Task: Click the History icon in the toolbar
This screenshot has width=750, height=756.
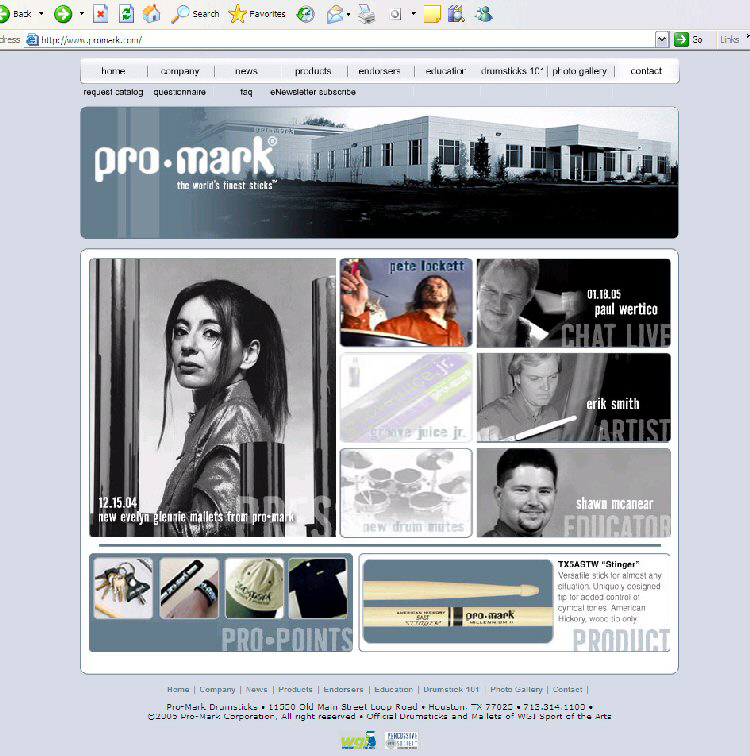Action: pos(305,14)
